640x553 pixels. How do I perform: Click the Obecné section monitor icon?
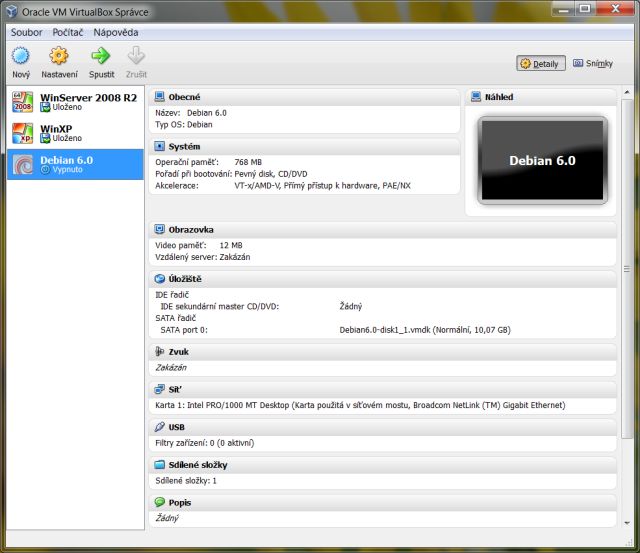click(159, 97)
